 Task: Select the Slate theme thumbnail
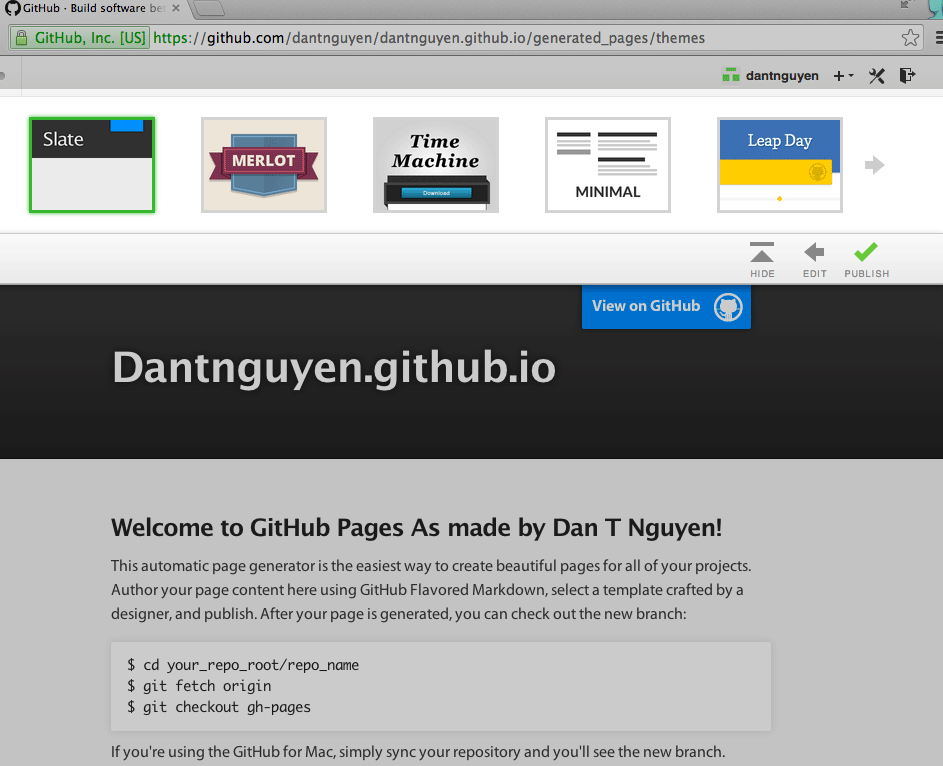click(92, 165)
